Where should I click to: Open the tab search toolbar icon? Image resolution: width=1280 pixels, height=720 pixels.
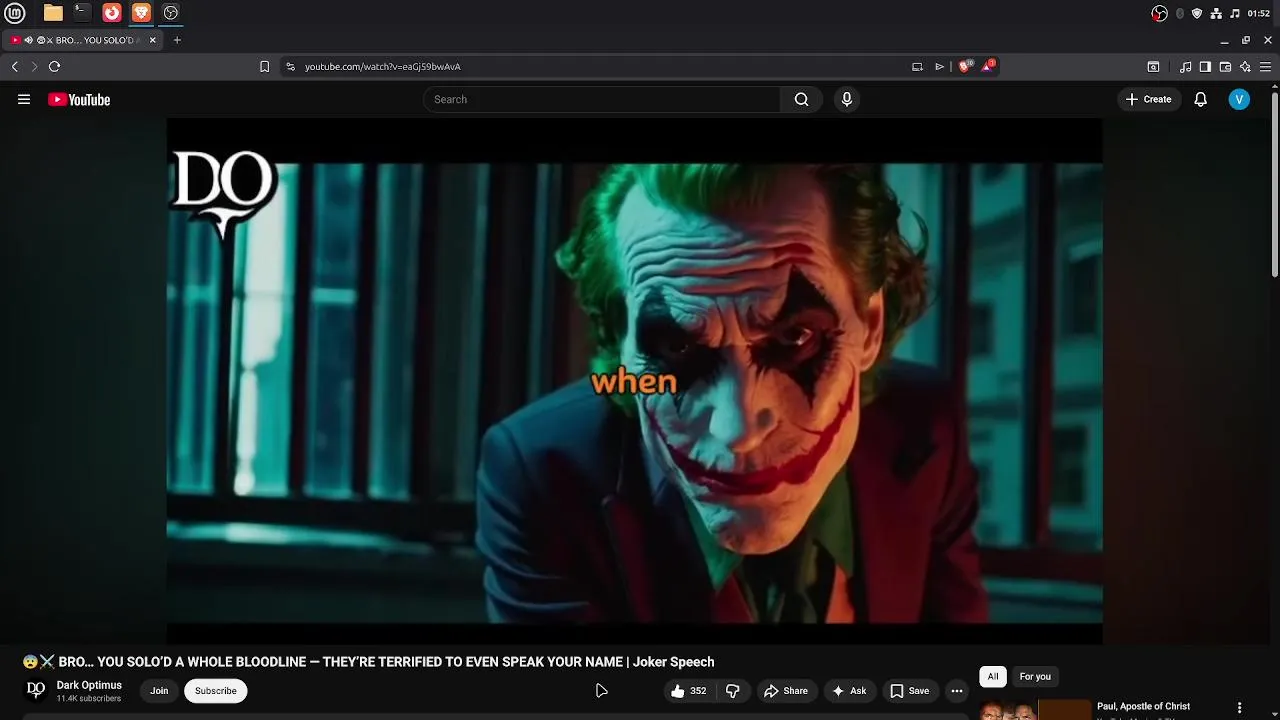coord(1153,67)
